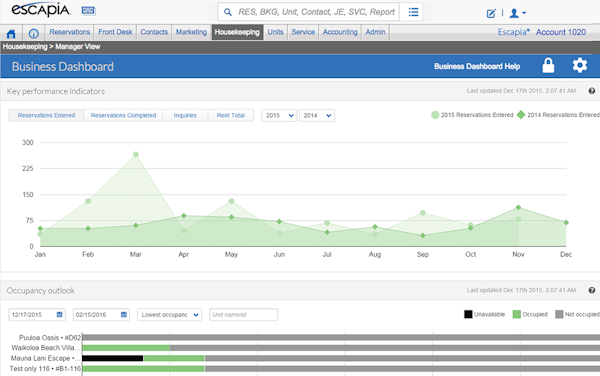
Task: Expand the 2015 year dropdown
Action: [279, 116]
